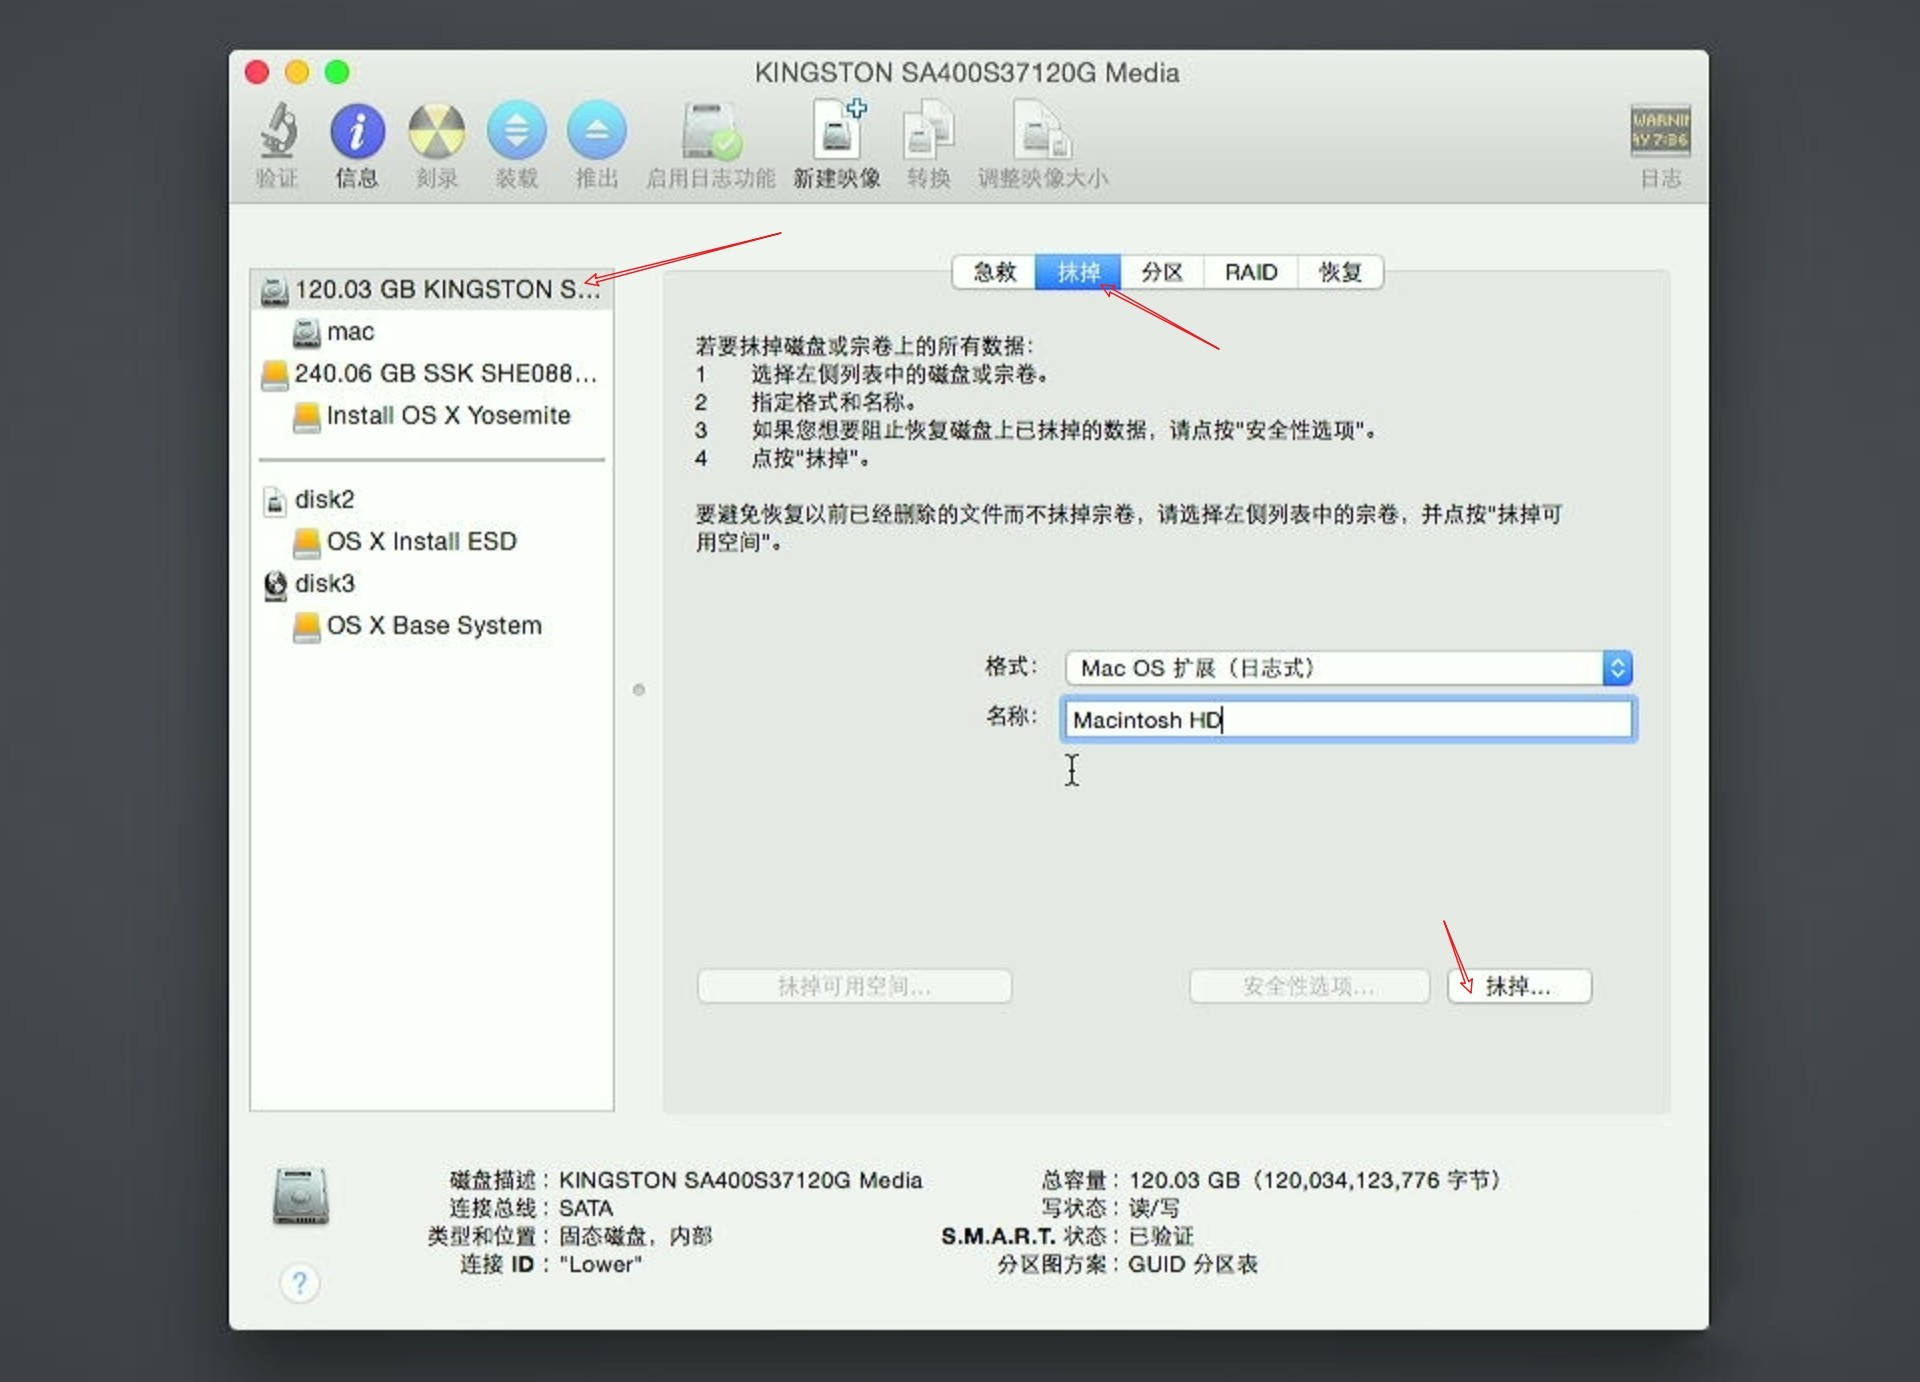
Task: Click the Burn (刻录) disc icon
Action: coord(437,133)
